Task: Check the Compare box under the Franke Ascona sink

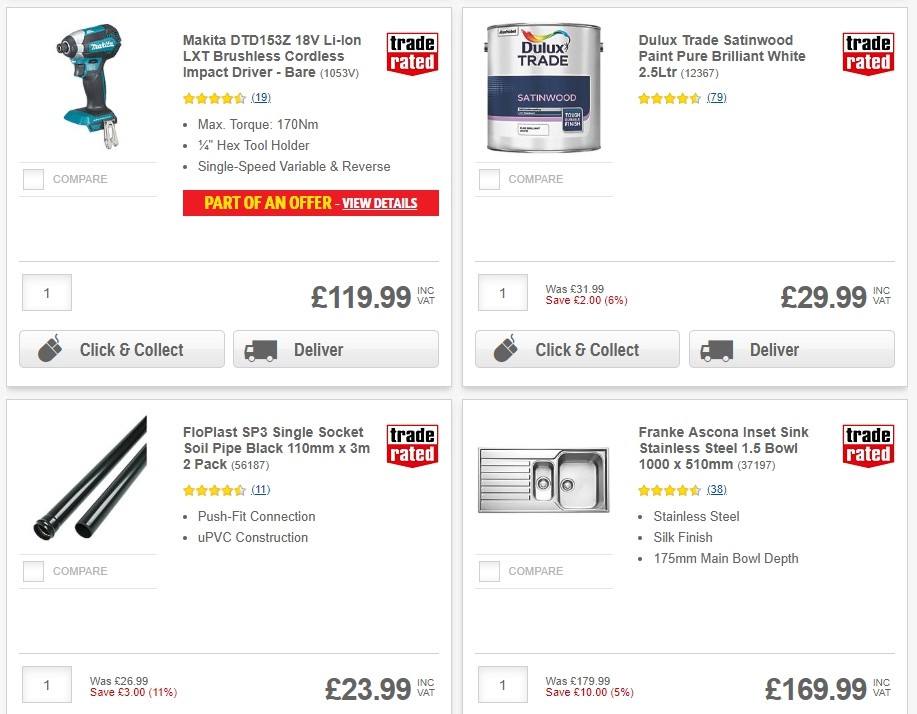Action: (489, 571)
